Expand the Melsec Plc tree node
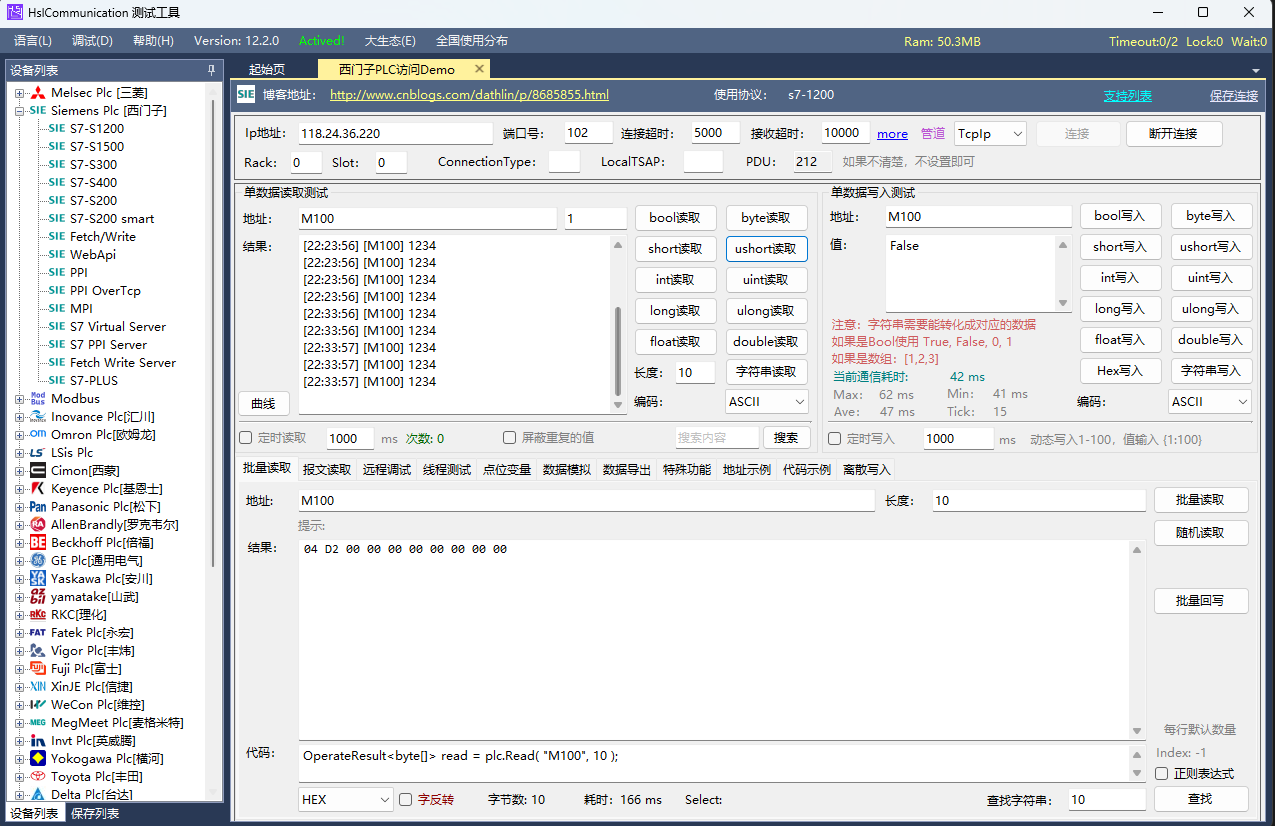This screenshot has width=1275, height=826. coord(19,93)
